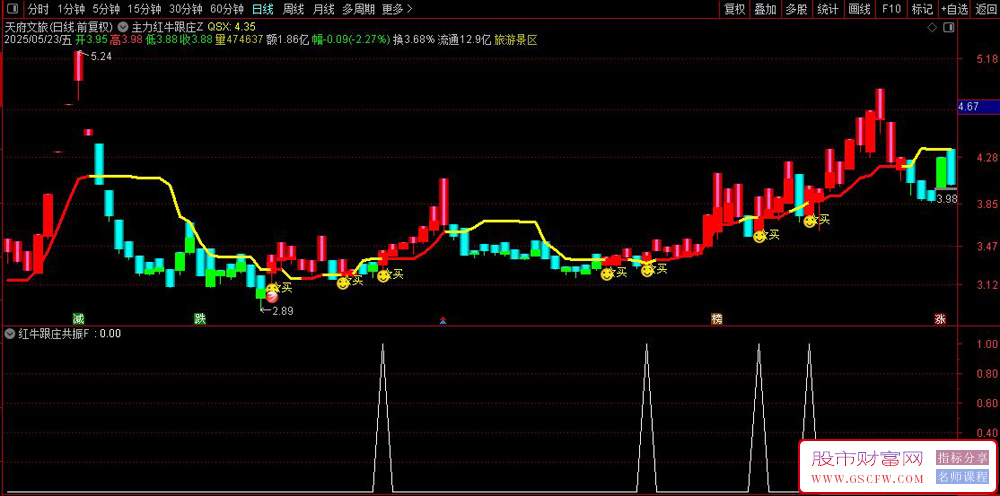Expand dropdown beside 红牛跟庄共振F indicator
Screen dimensions: 1000x496
pos(9,333)
